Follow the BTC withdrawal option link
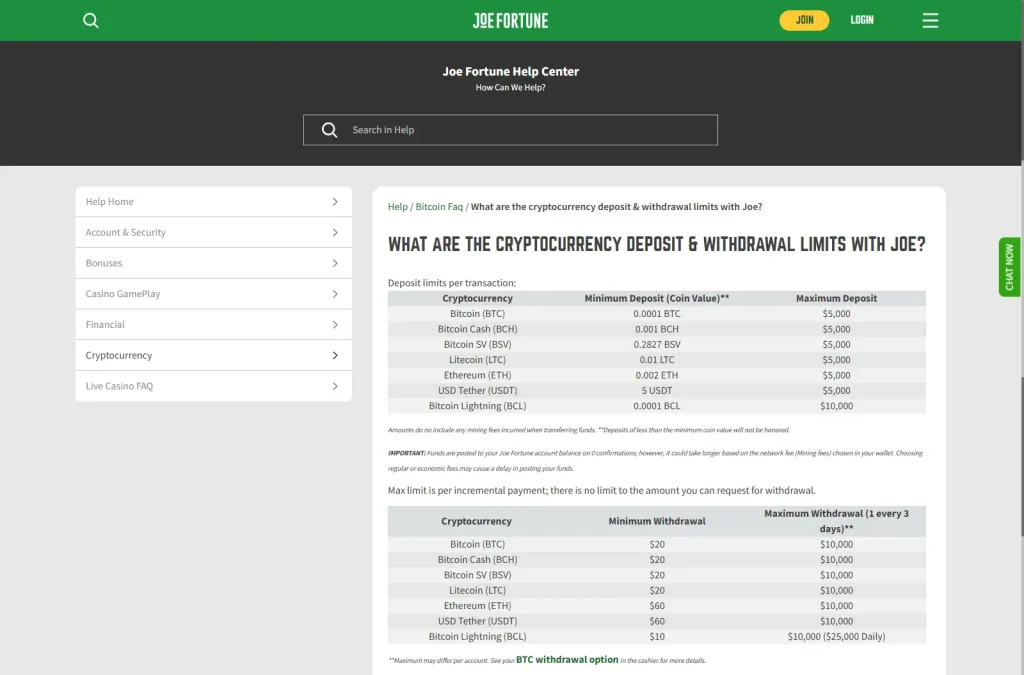This screenshot has width=1024, height=675. click(x=567, y=659)
